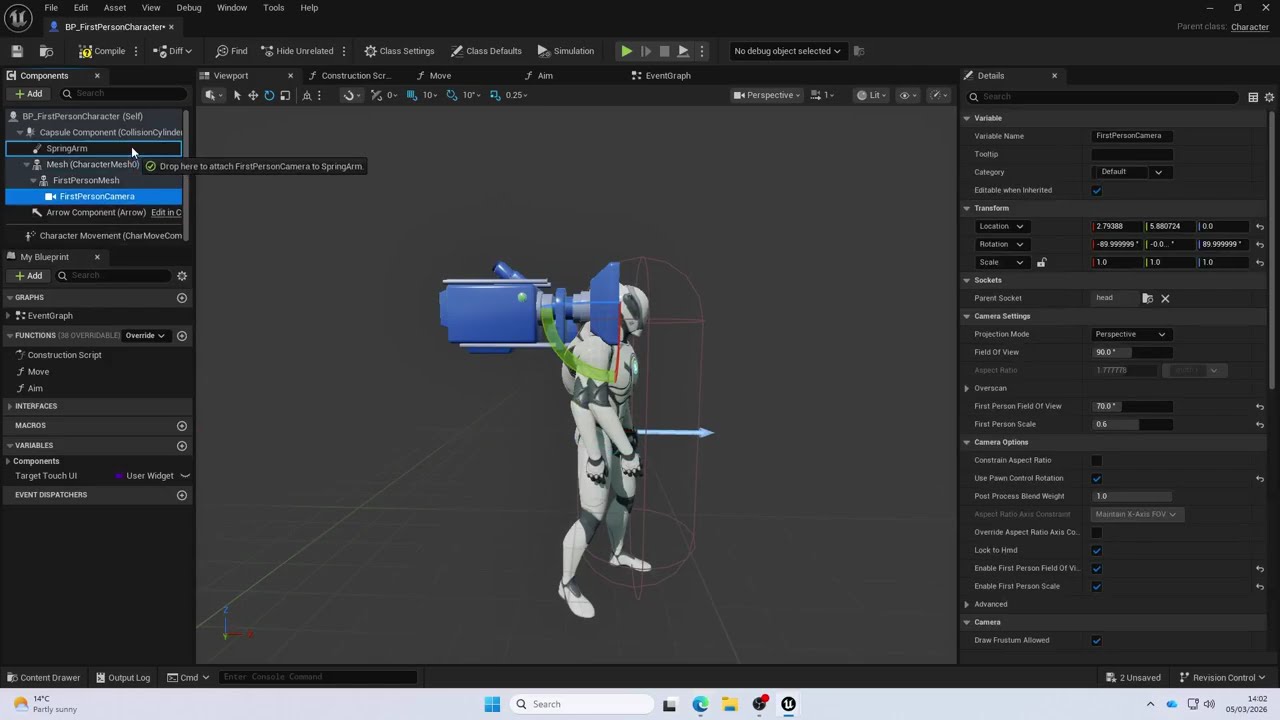1280x720 pixels.
Task: Toggle Hide Unrelated nodes
Action: click(297, 51)
